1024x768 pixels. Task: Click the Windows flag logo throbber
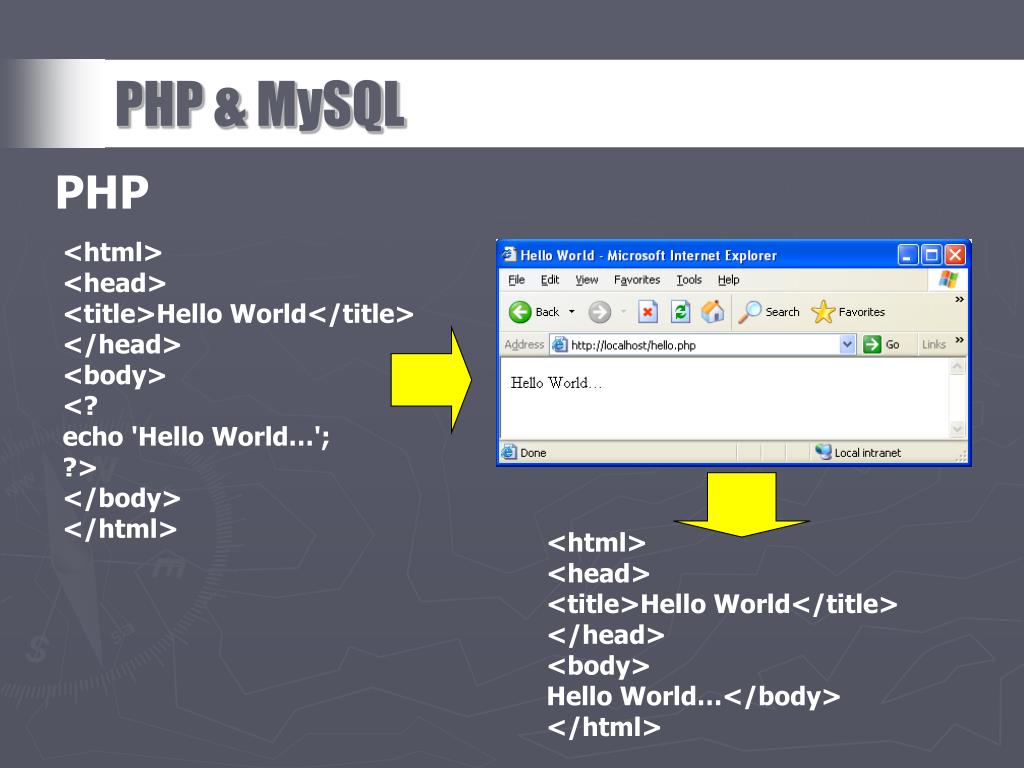click(x=948, y=280)
